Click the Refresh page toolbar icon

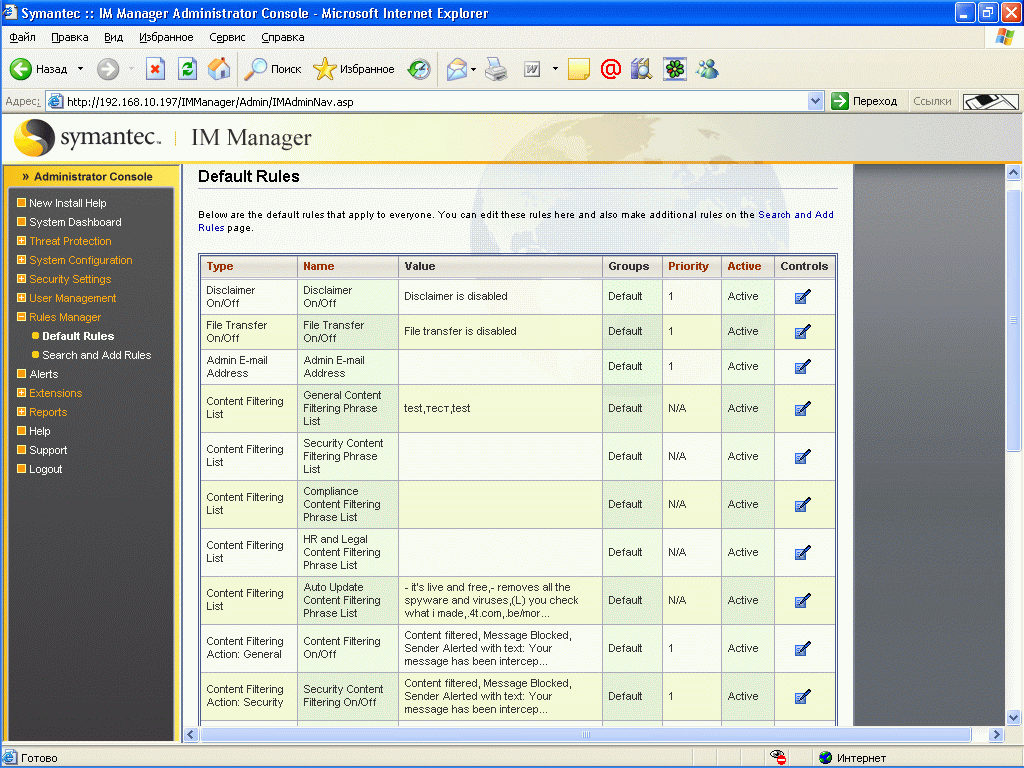pyautogui.click(x=187, y=69)
